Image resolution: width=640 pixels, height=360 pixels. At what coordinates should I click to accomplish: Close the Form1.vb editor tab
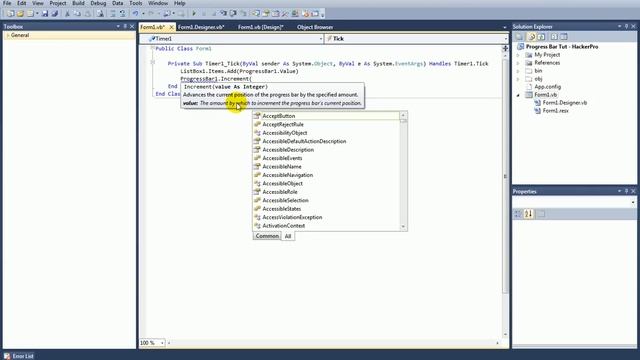pyautogui.click(x=171, y=27)
